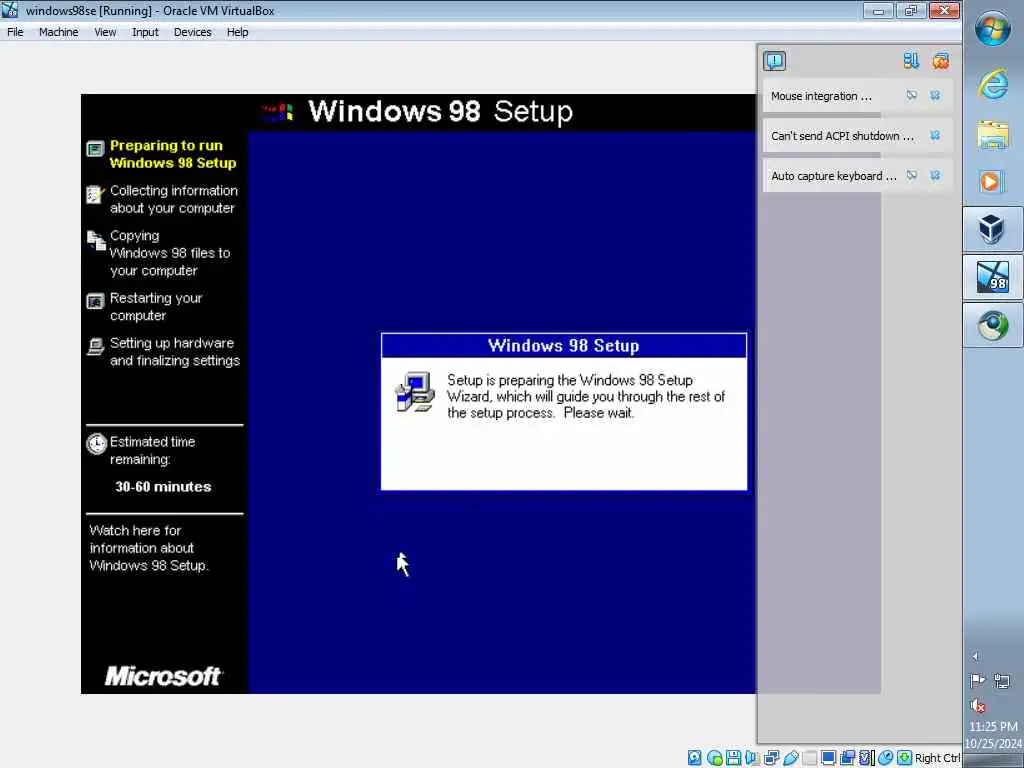
Task: Click the hard disk activity status icon
Action: pyautogui.click(x=695, y=758)
